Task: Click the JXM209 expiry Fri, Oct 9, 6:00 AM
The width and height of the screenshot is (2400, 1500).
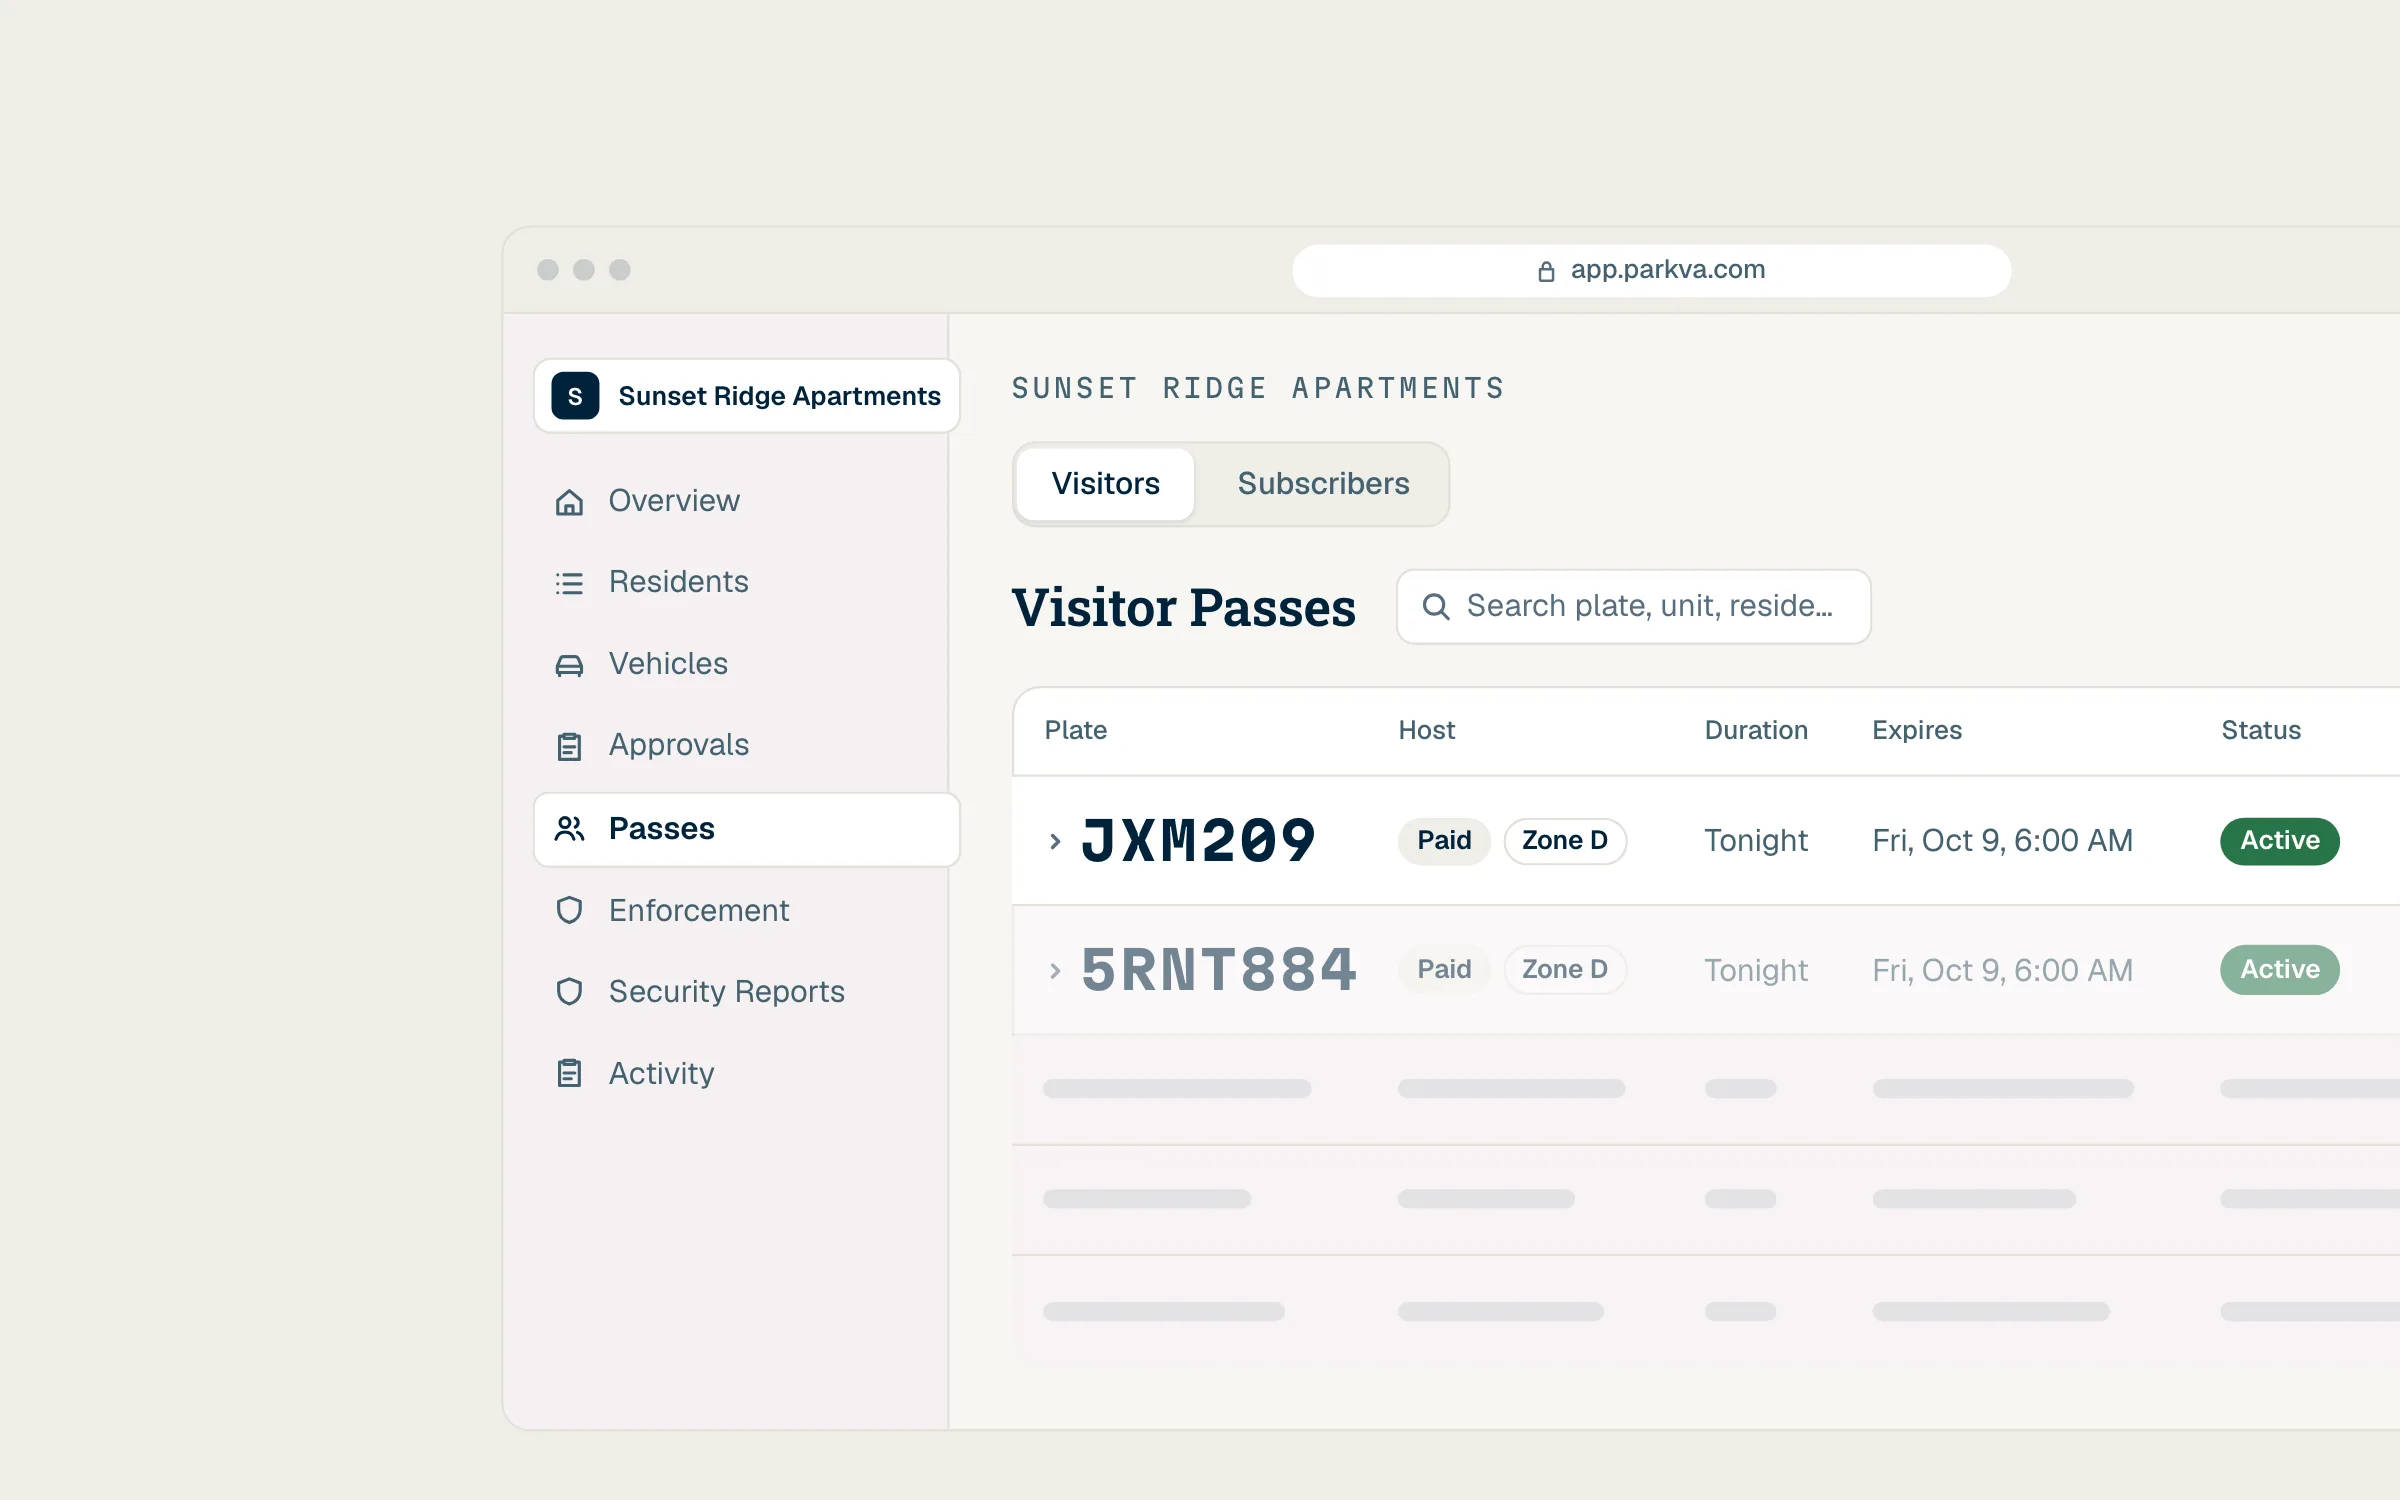Action: (x=2003, y=842)
